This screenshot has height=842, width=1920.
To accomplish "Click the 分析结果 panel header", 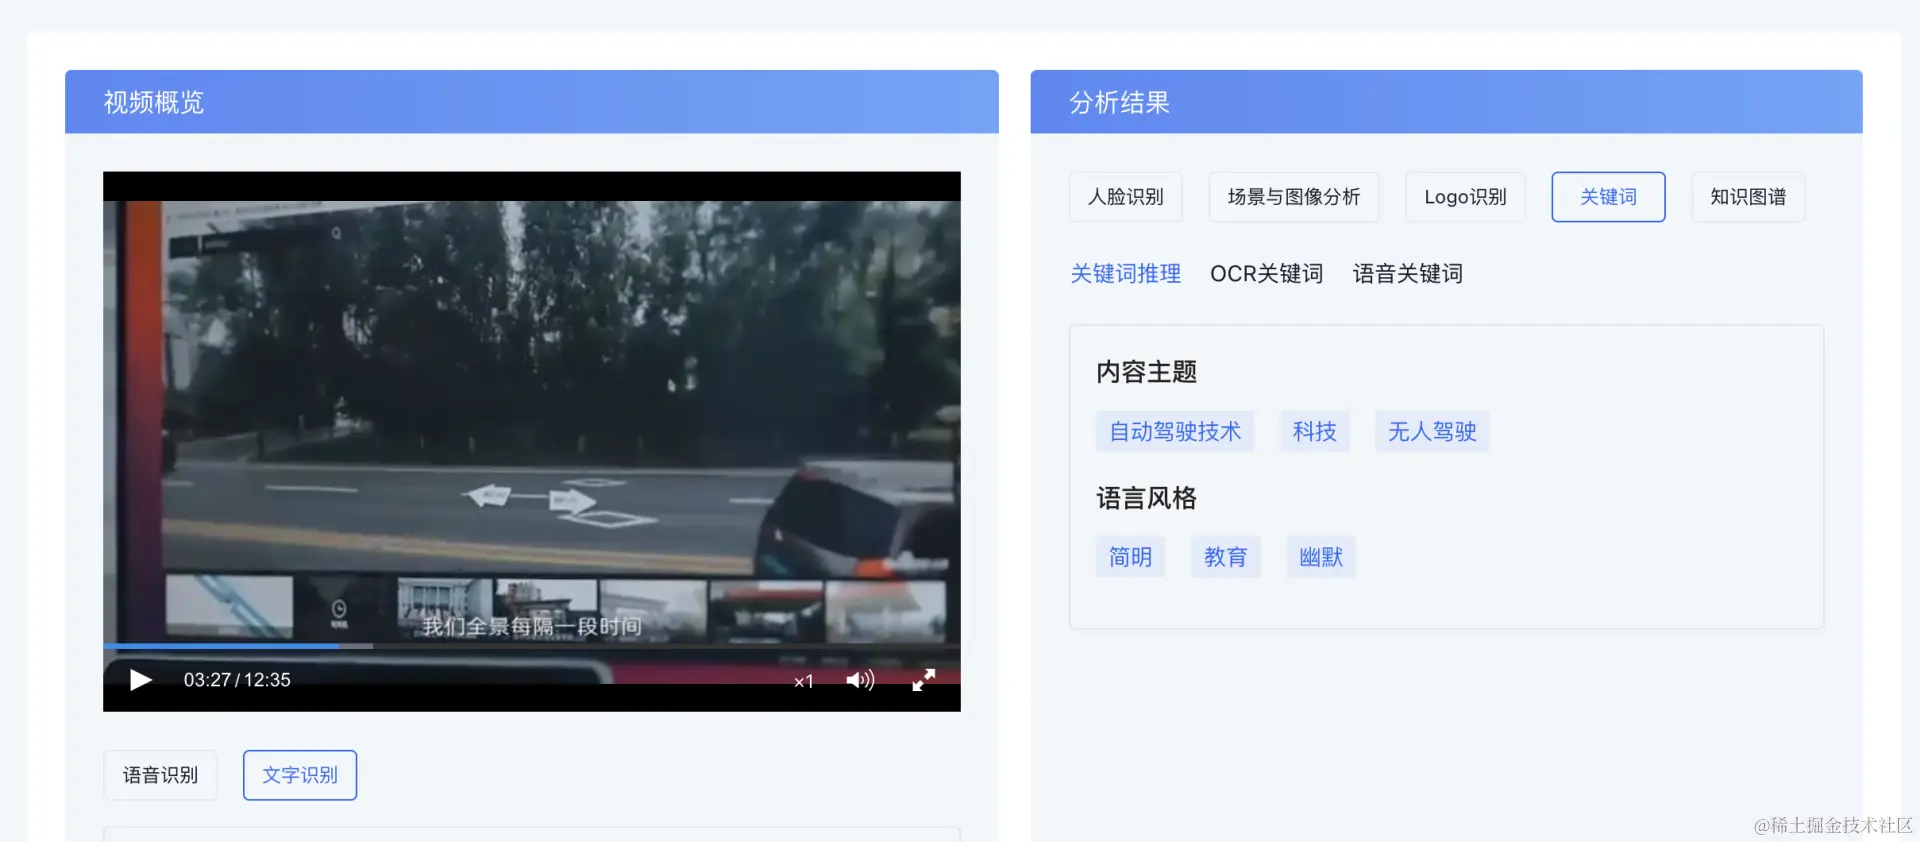I will [x=1446, y=102].
